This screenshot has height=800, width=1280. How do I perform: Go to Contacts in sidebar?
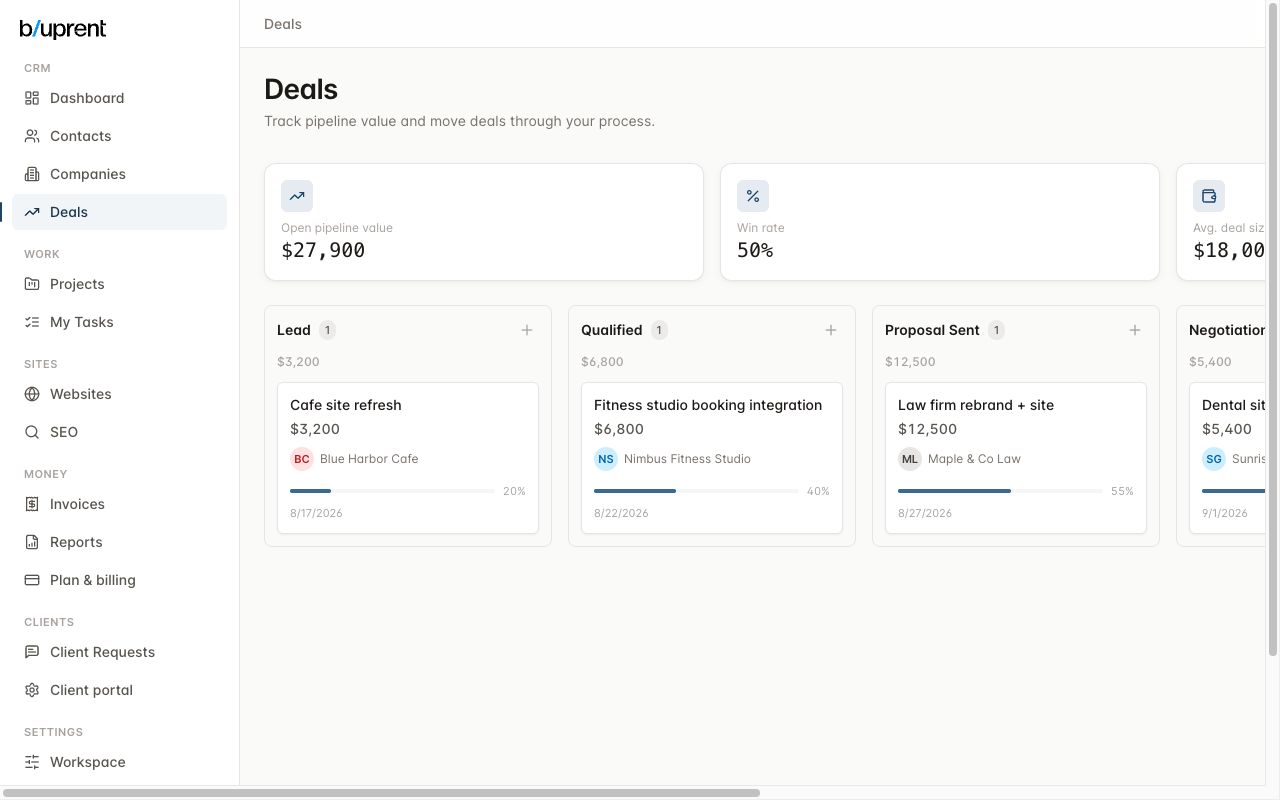tap(119, 136)
